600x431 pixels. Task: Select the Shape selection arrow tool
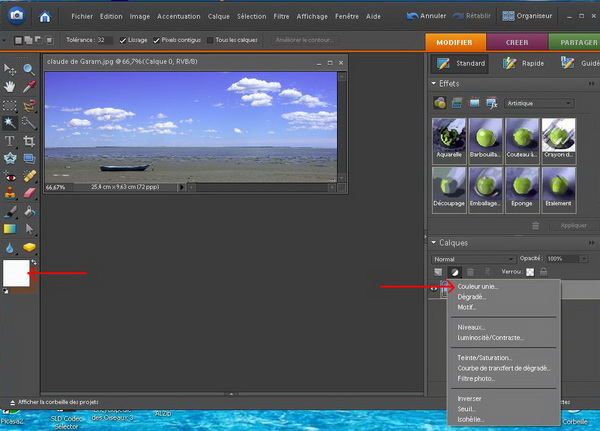pyautogui.click(x=29, y=229)
